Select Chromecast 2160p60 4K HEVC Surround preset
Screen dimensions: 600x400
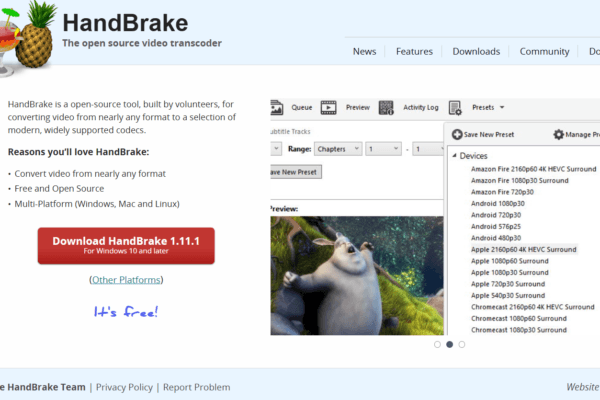click(533, 307)
